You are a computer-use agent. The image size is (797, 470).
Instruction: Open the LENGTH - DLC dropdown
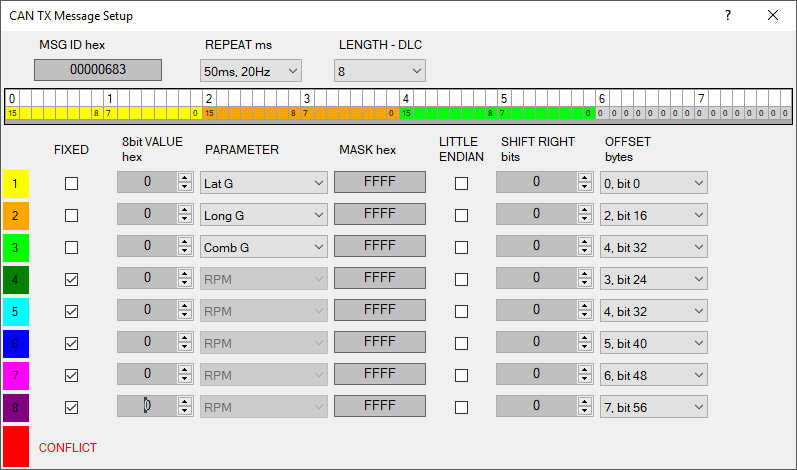coord(380,71)
